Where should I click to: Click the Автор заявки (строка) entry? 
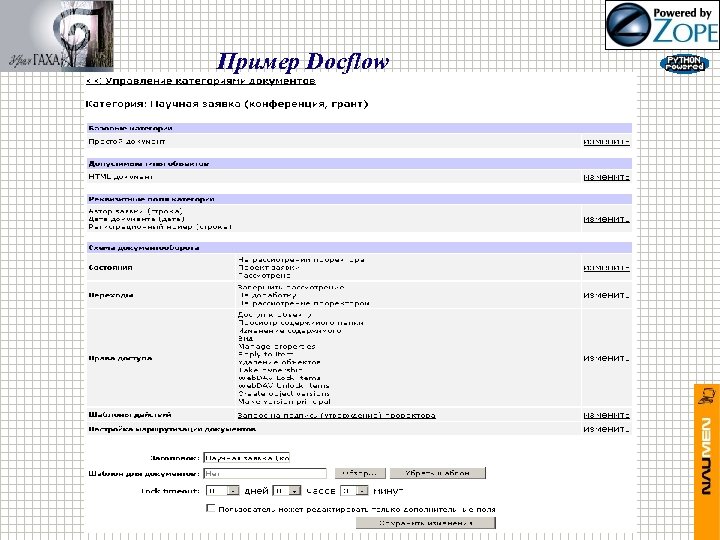(136, 211)
